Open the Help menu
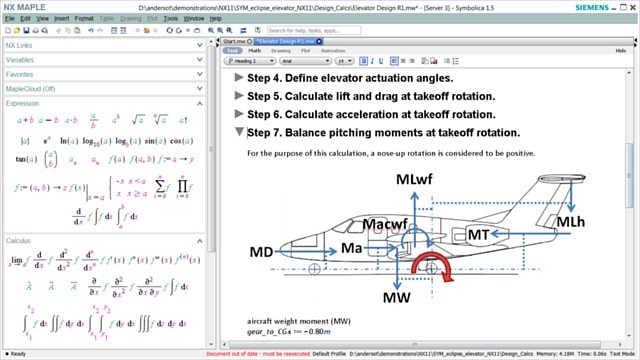 point(216,19)
